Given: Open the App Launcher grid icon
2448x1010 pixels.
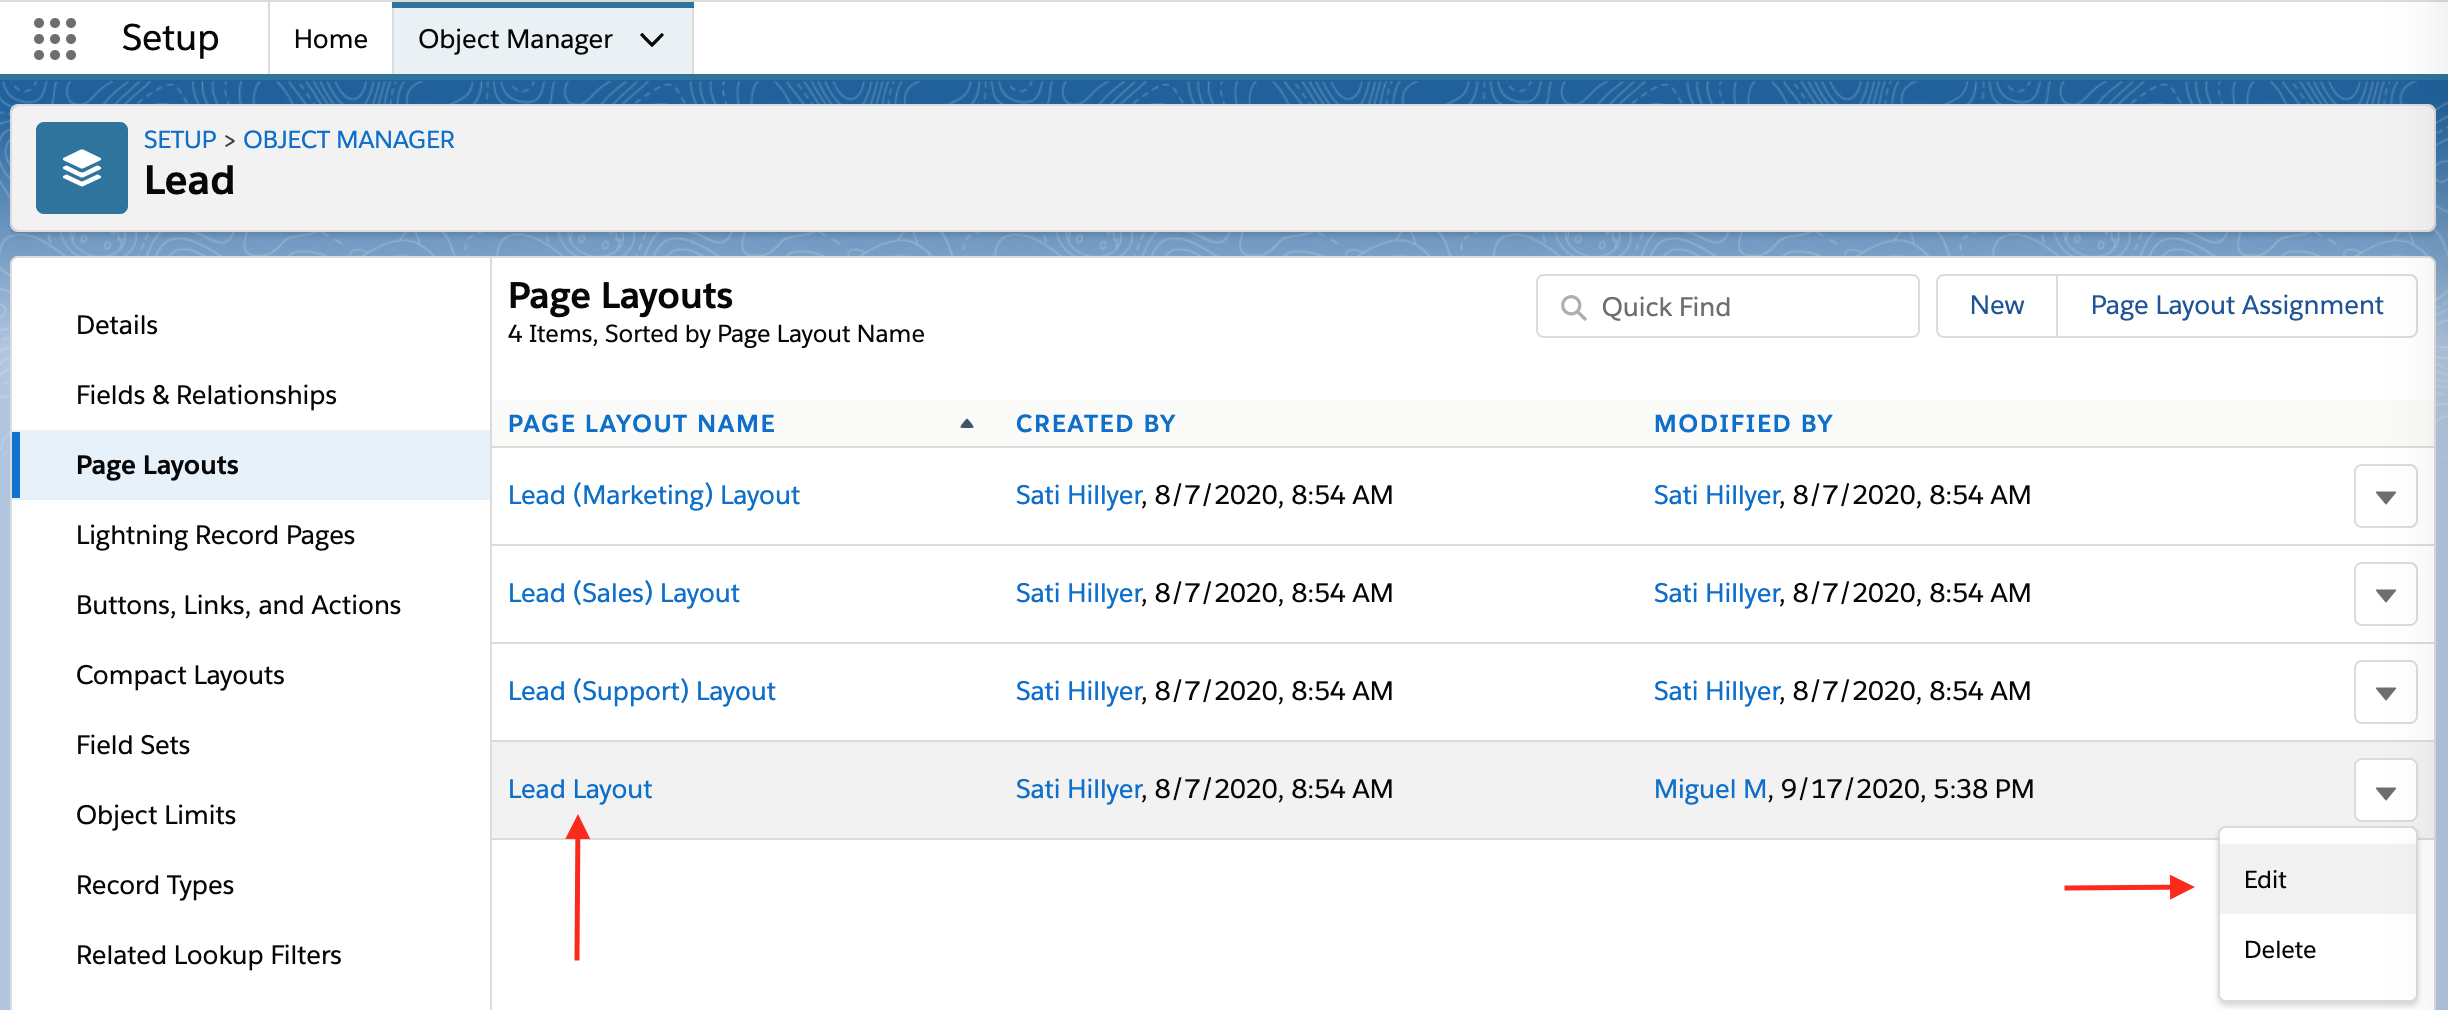Looking at the screenshot, I should (55, 39).
